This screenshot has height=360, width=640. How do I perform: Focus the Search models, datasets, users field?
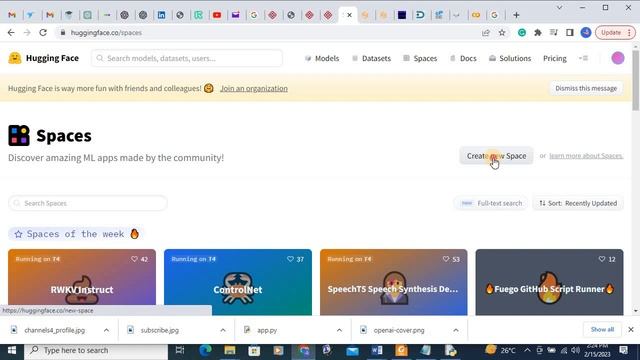point(187,58)
